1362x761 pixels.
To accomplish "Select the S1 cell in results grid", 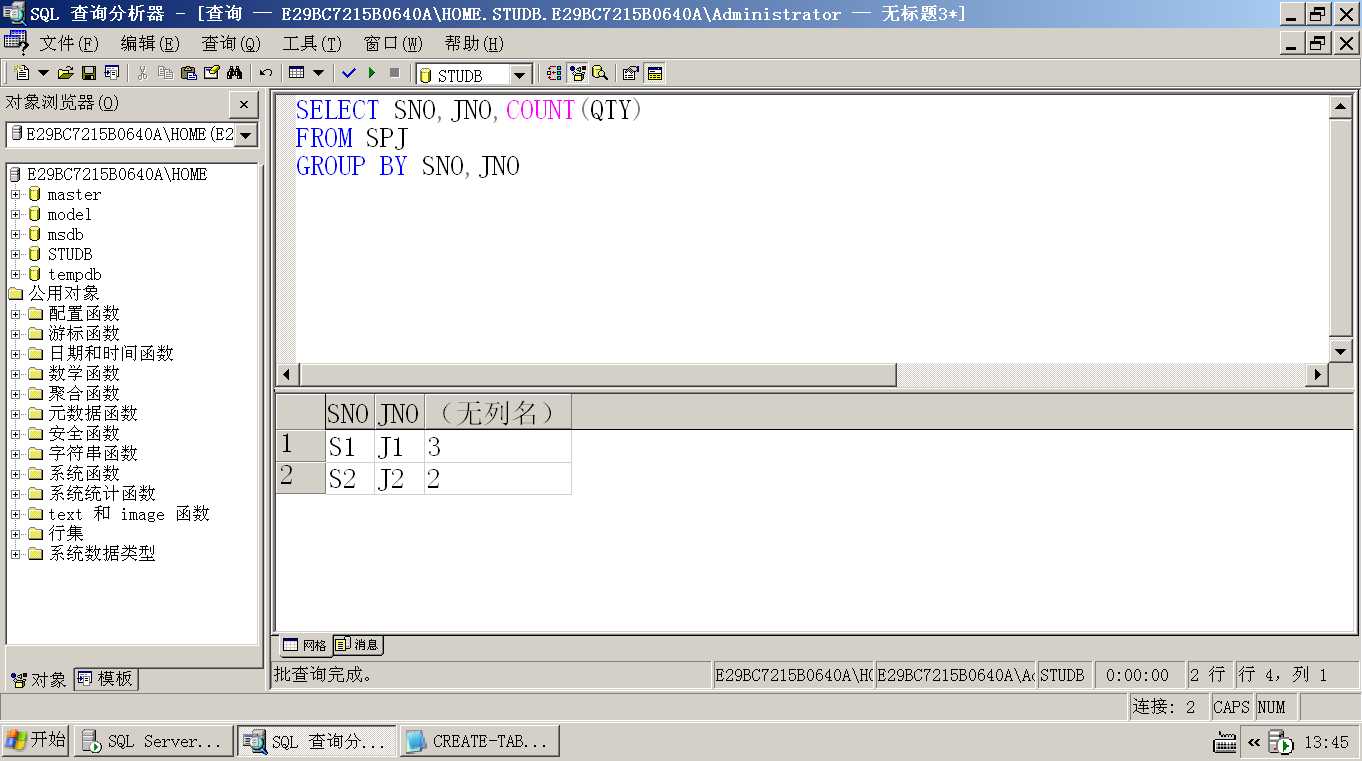I will [x=350, y=447].
